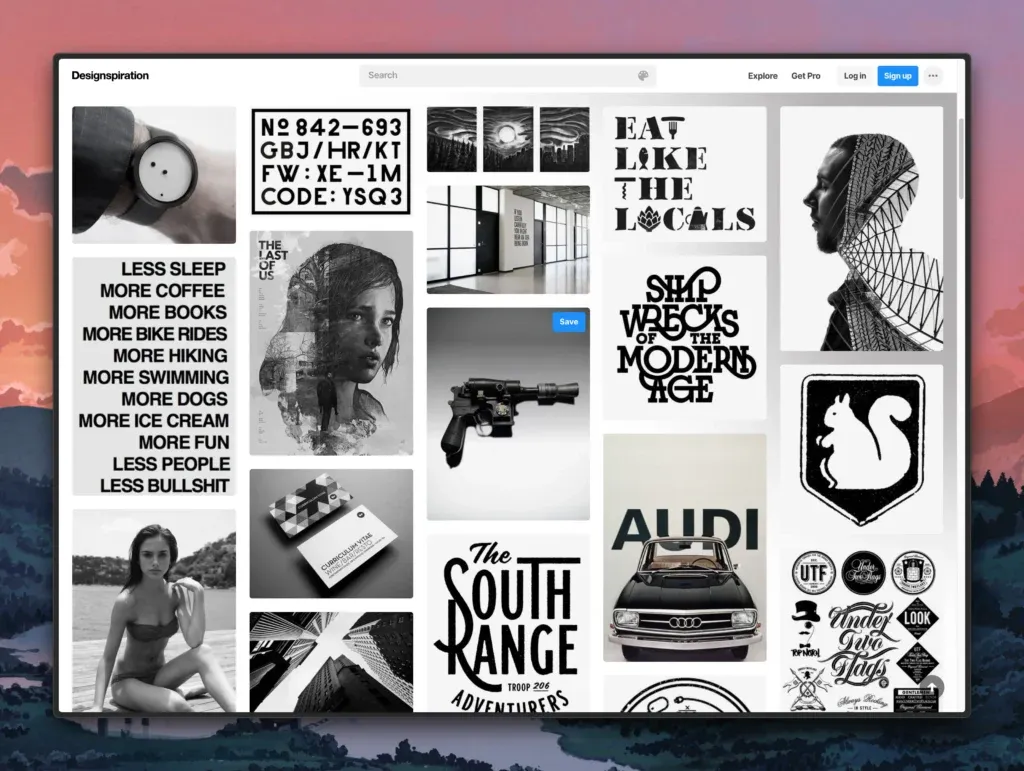Focus the Search input field
Viewport: 1024px width, 771px height.
click(507, 76)
